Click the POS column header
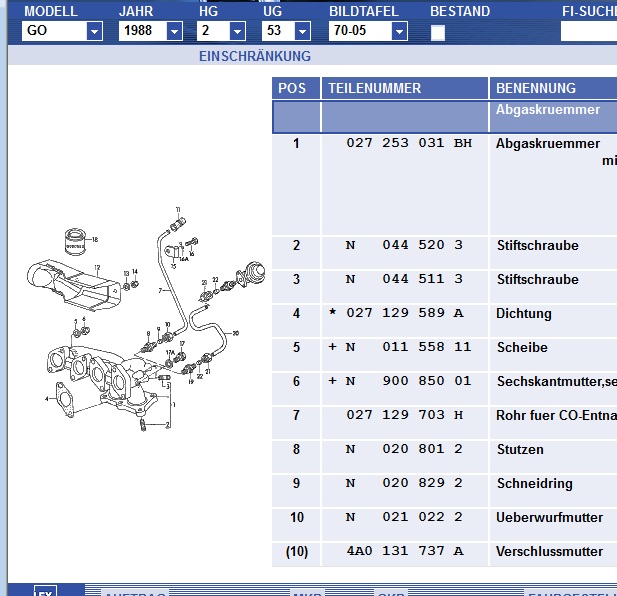Viewport: 617px width, 596px height. pyautogui.click(x=292, y=88)
